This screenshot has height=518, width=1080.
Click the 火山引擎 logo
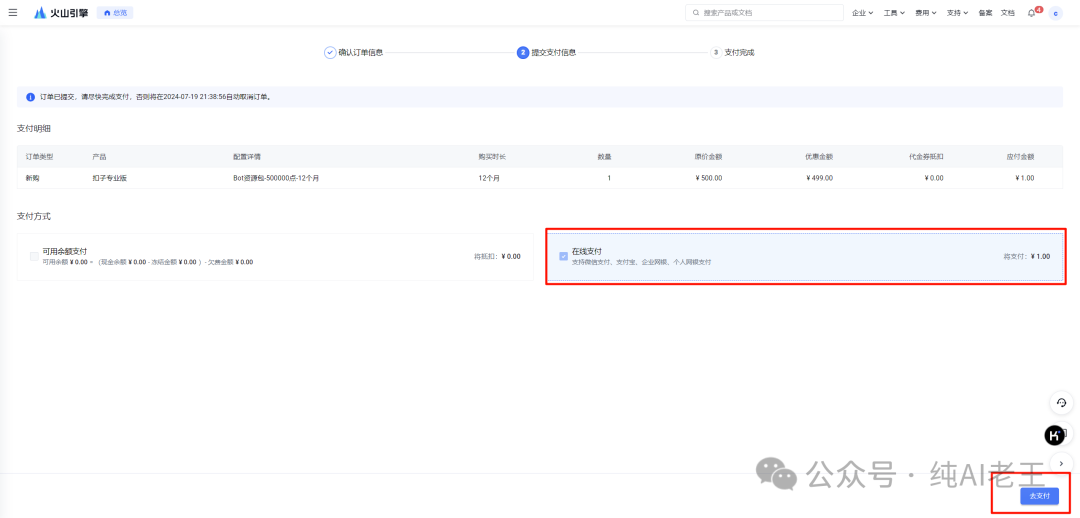[61, 13]
